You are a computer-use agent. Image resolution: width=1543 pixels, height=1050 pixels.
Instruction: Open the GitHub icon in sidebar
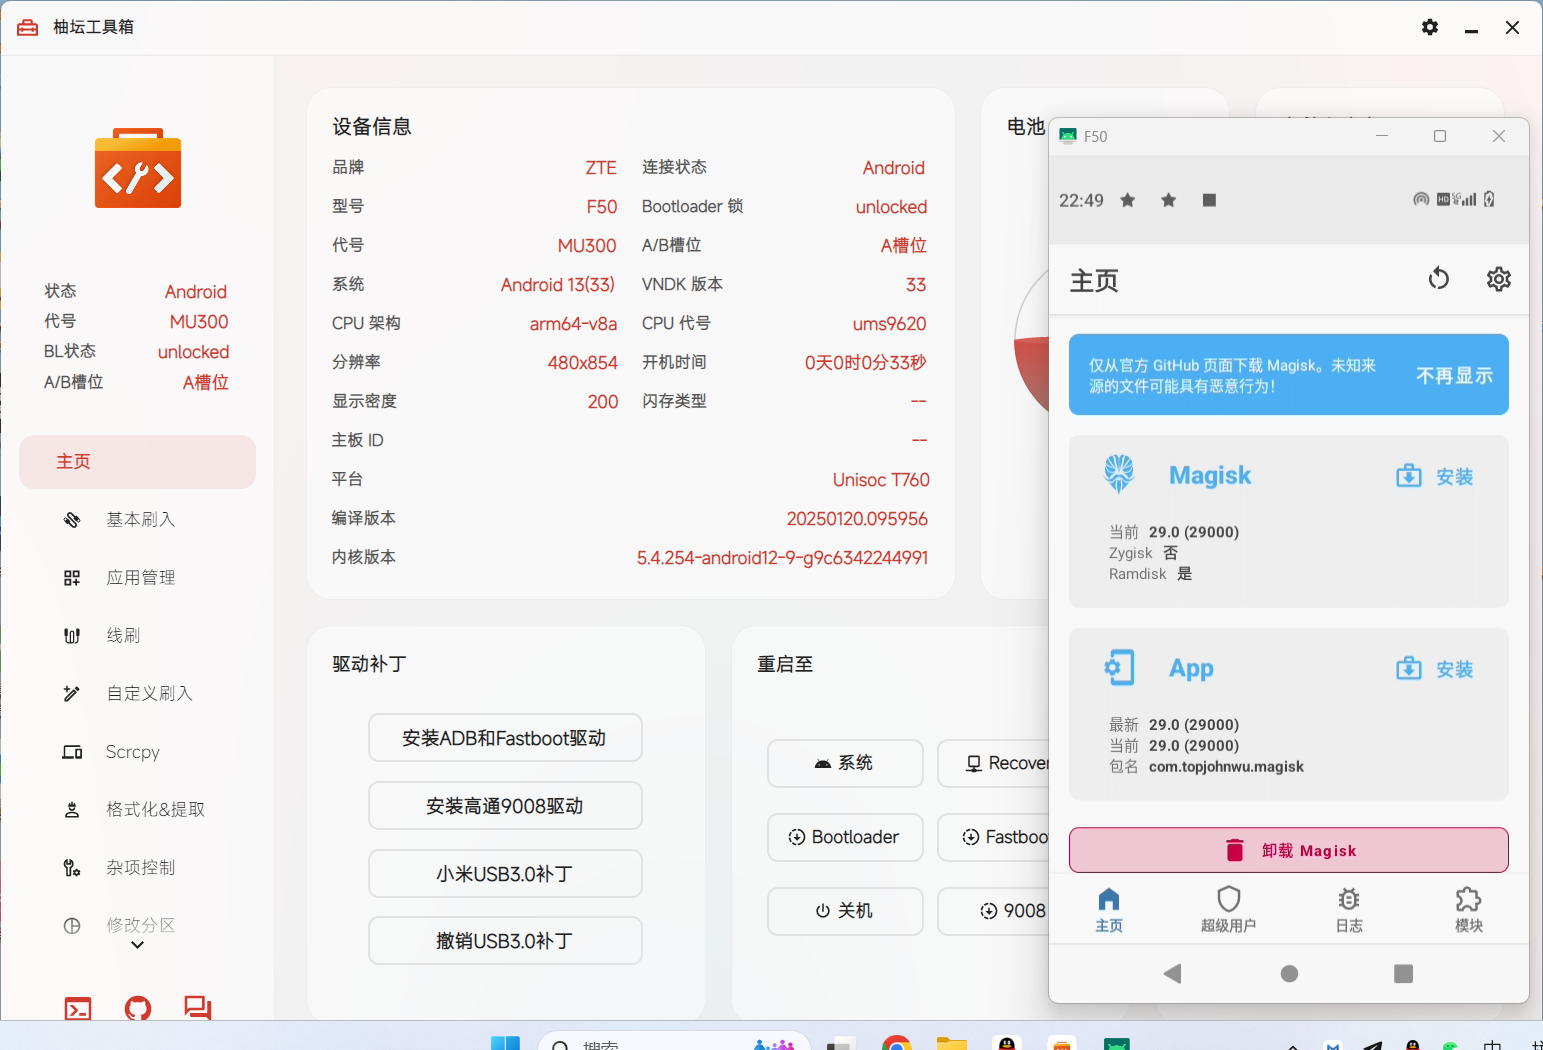click(138, 1008)
